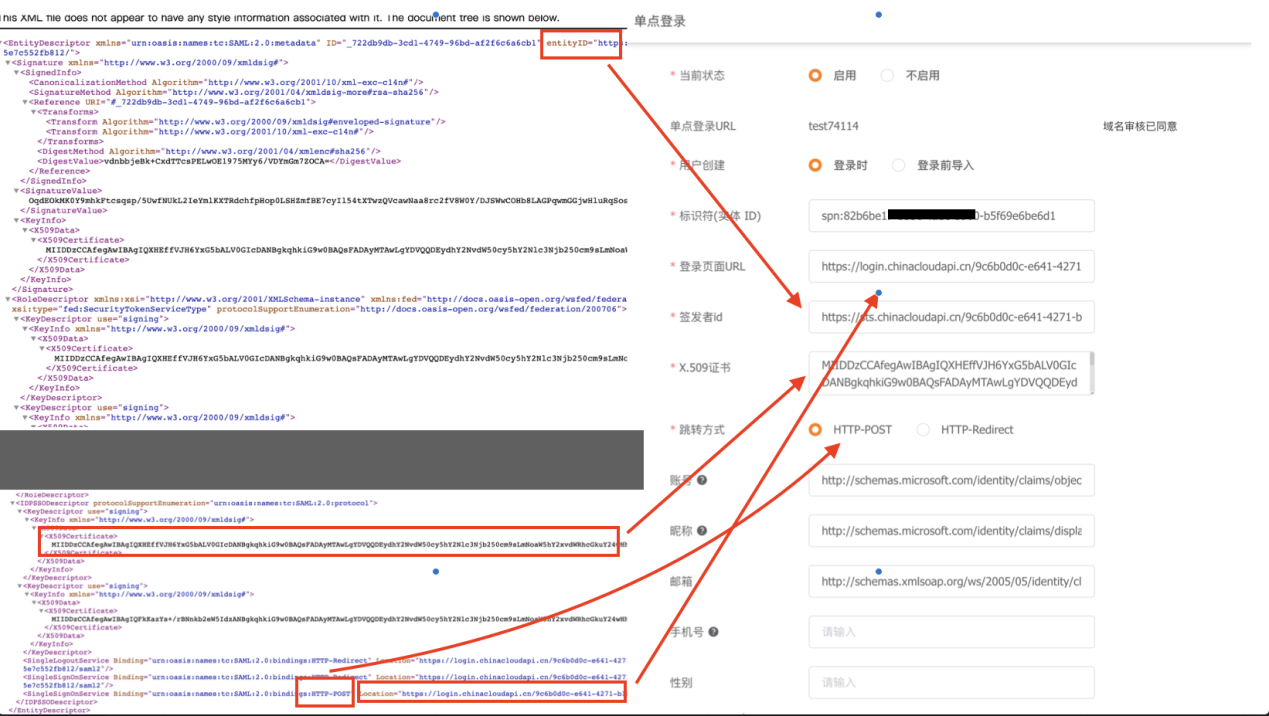
Task: Click the empty 性别 input field
Action: [x=950, y=682]
